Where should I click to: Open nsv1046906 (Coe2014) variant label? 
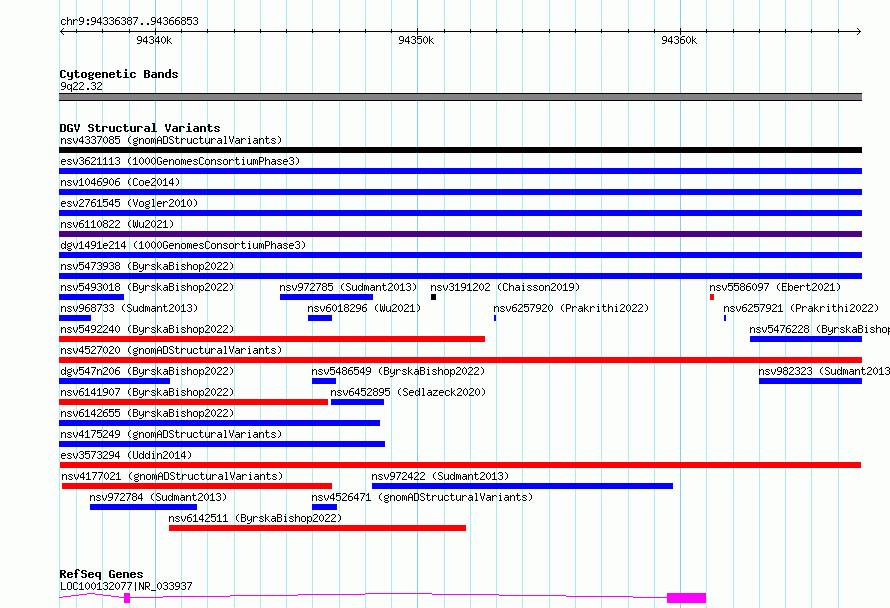tap(120, 182)
